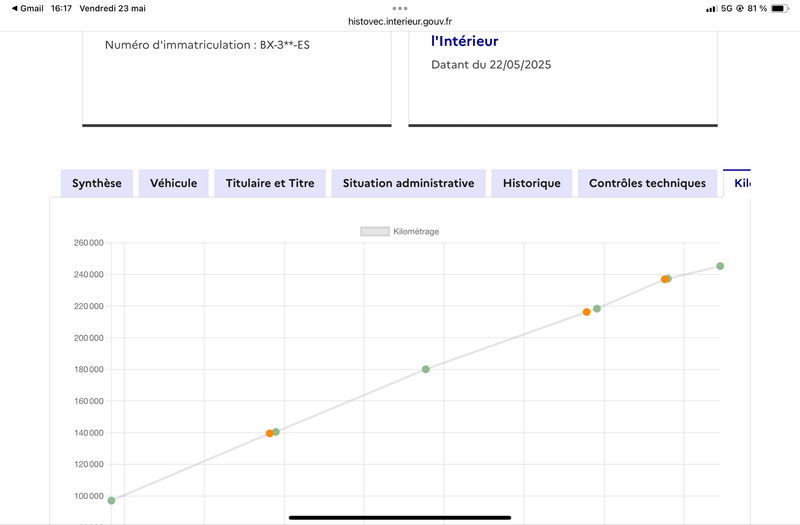
Task: Tap the 81 % battery percentage
Action: (x=757, y=8)
